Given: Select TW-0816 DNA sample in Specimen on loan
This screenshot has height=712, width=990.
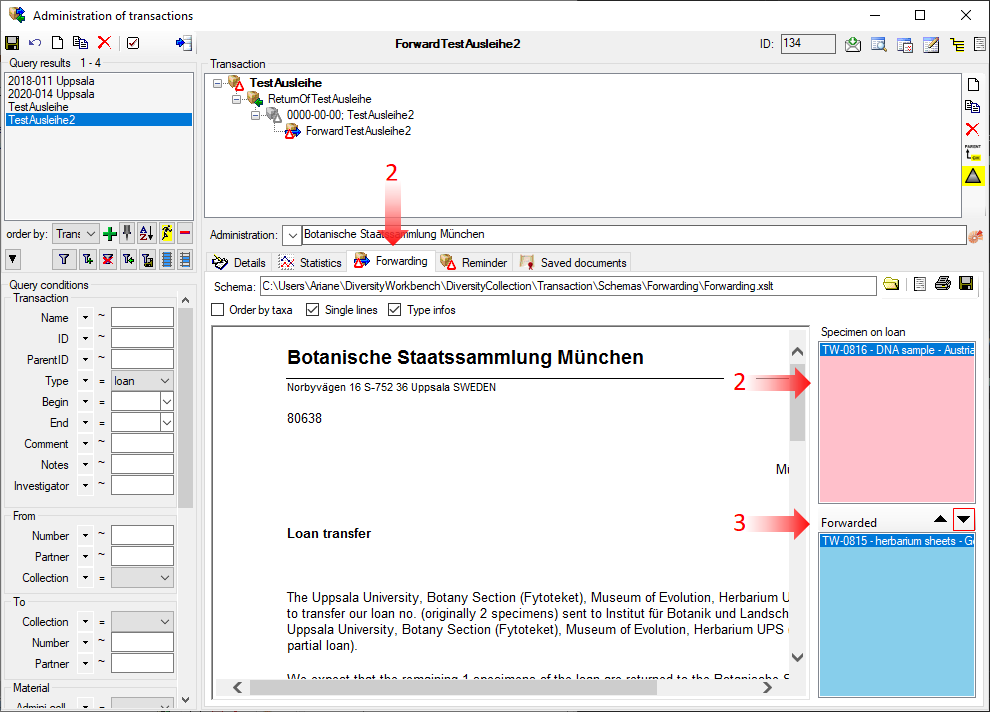Looking at the screenshot, I should (x=897, y=350).
